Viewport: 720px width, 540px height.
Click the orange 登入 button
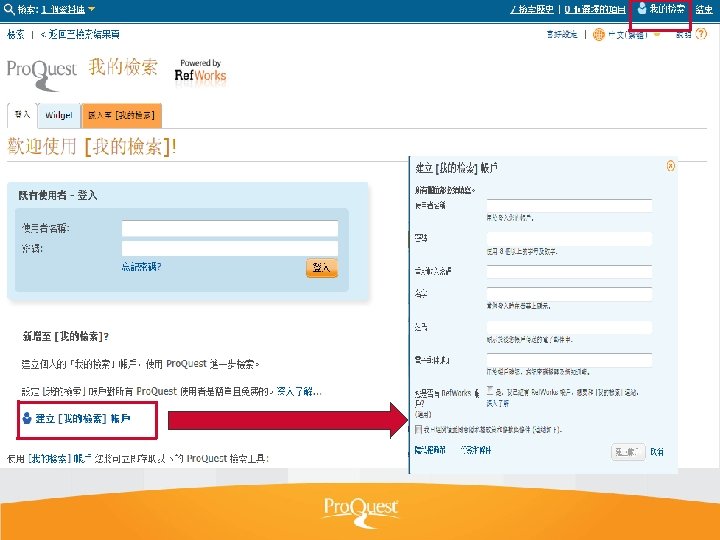[x=321, y=268]
